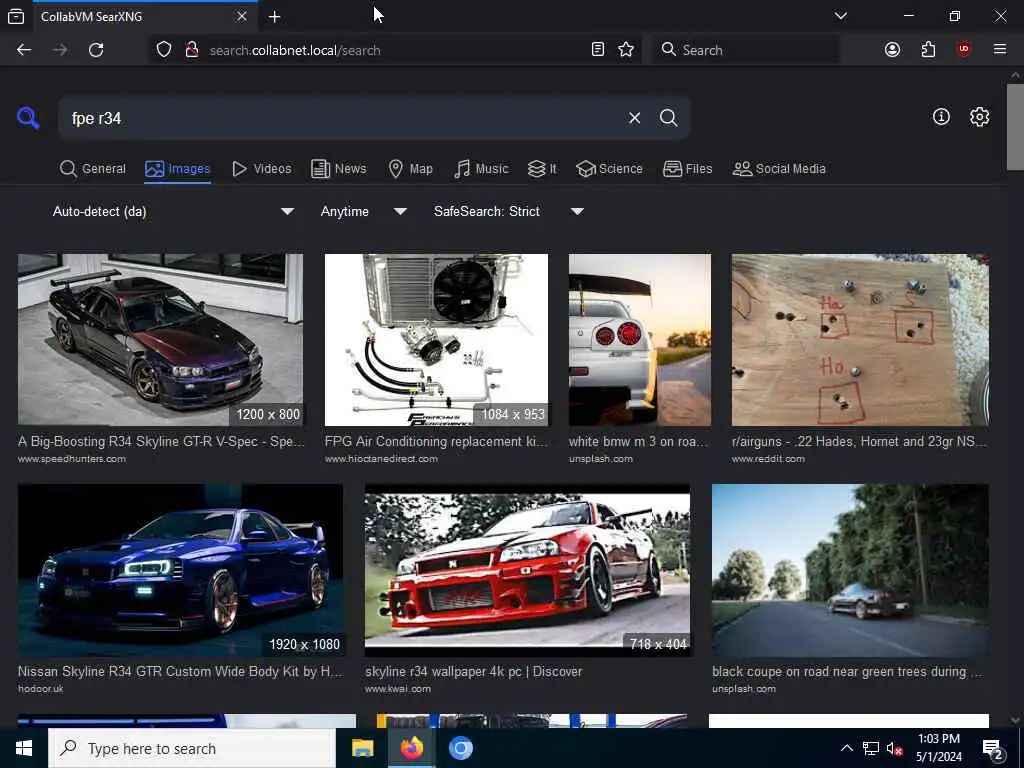Show hidden system tray icons
Image resolution: width=1024 pixels, height=768 pixels.
846,748
